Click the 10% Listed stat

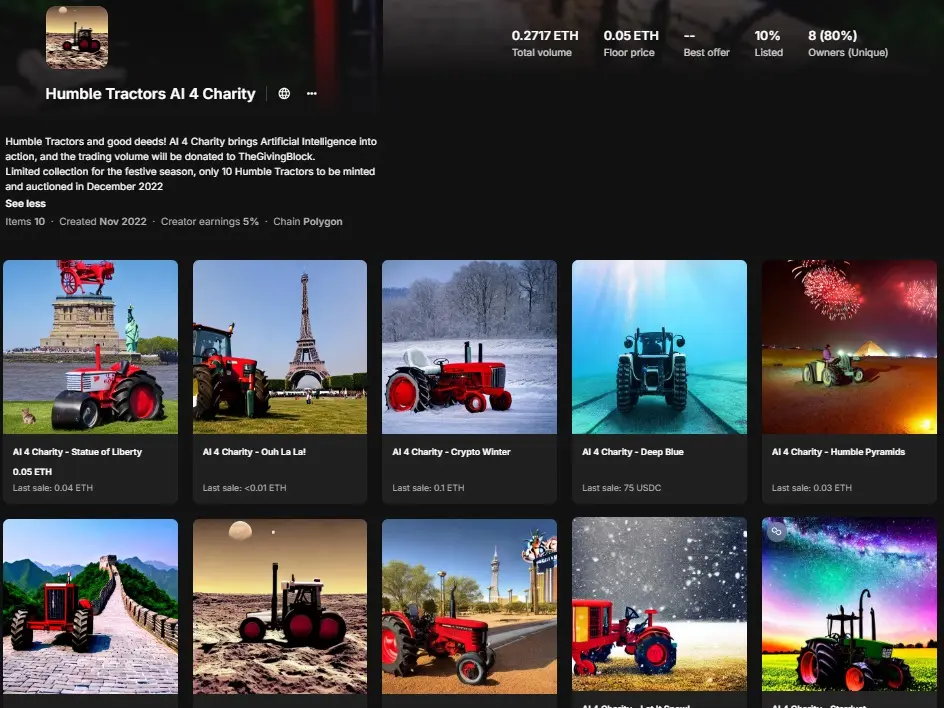pos(769,43)
